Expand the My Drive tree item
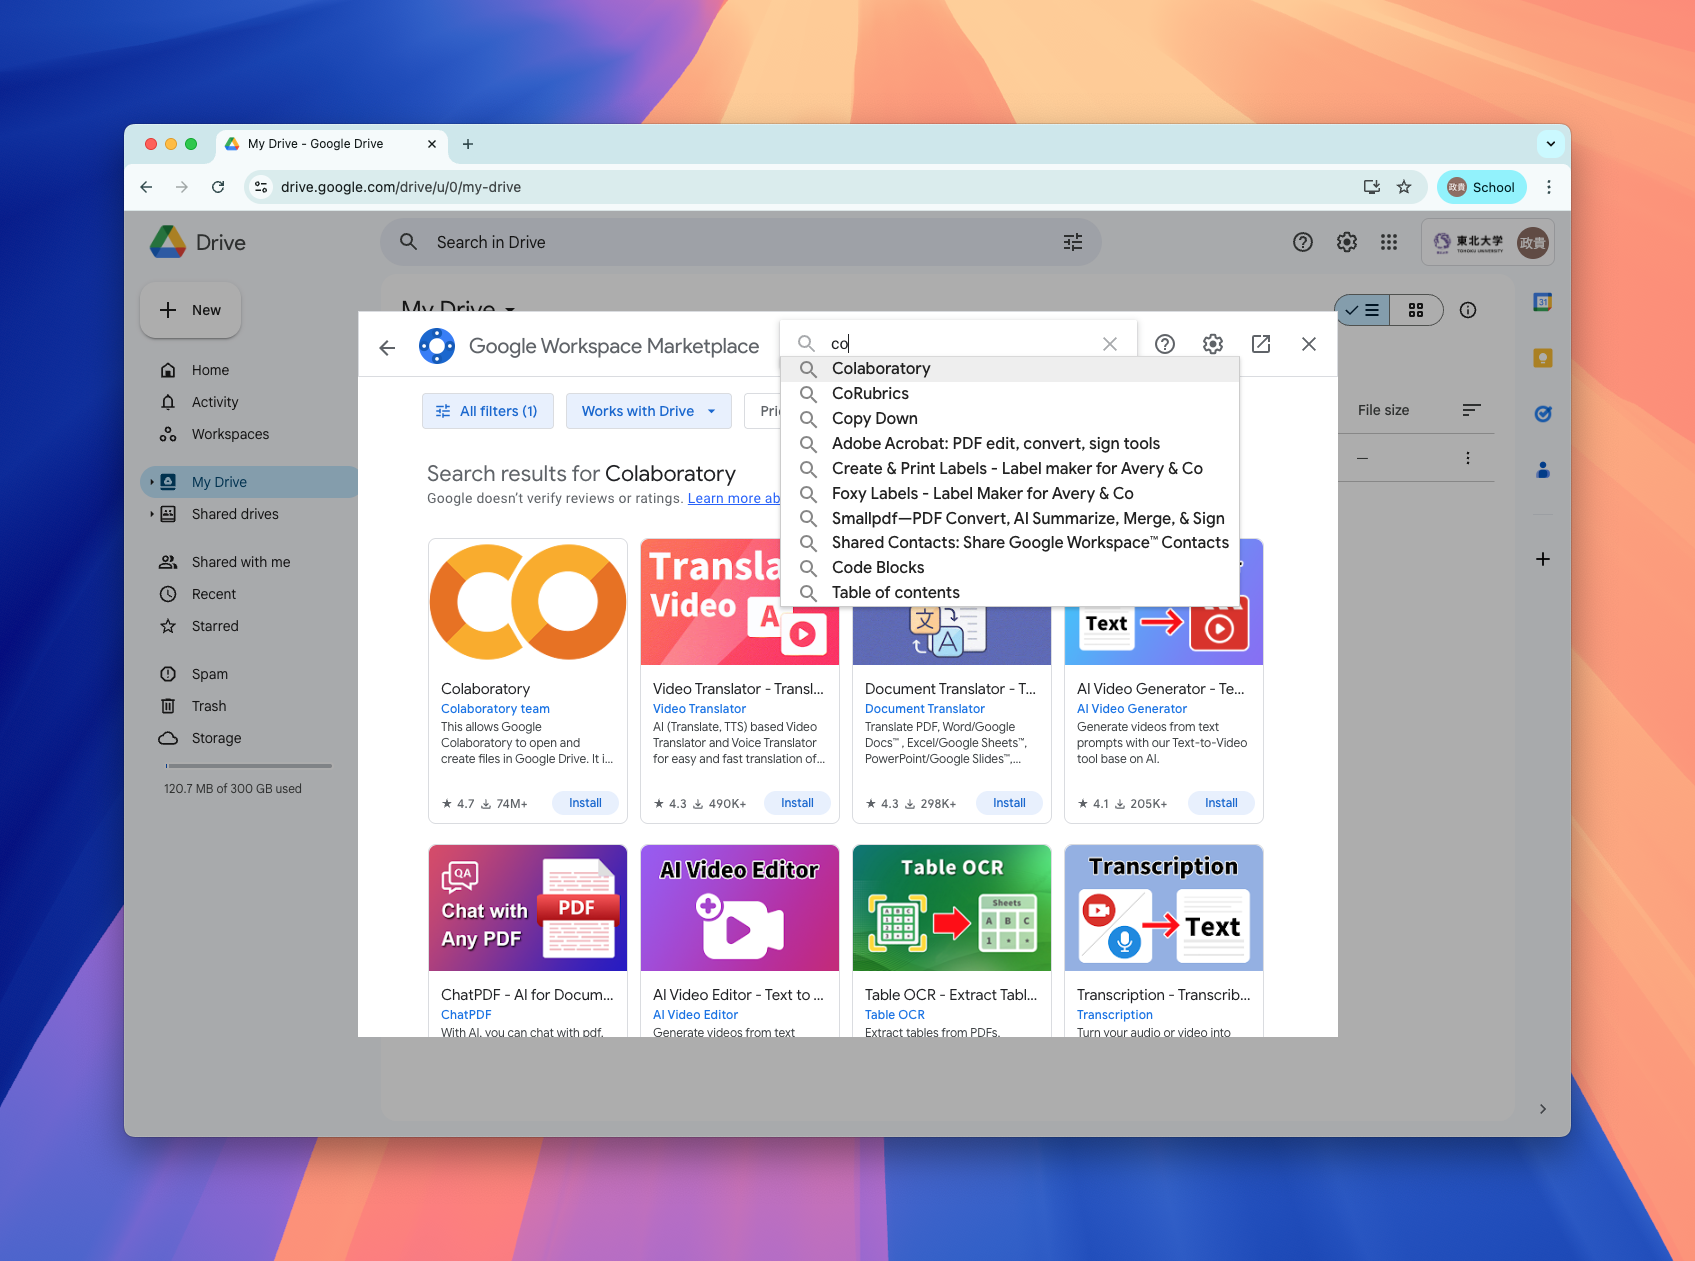The width and height of the screenshot is (1695, 1261). pos(152,482)
